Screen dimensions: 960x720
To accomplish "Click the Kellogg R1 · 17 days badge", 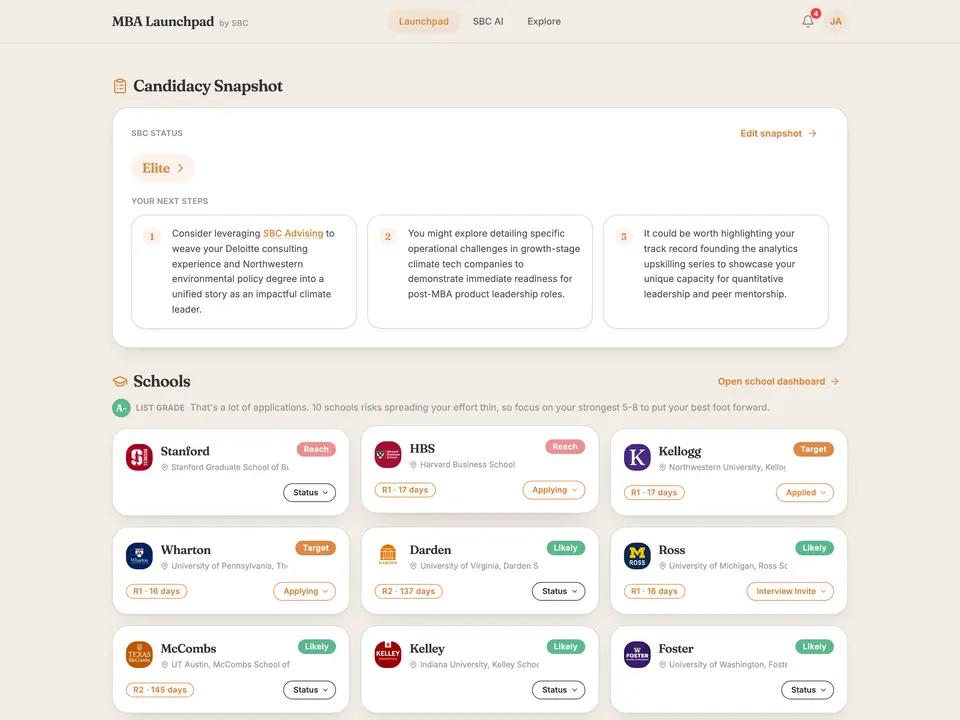I will pos(654,492).
